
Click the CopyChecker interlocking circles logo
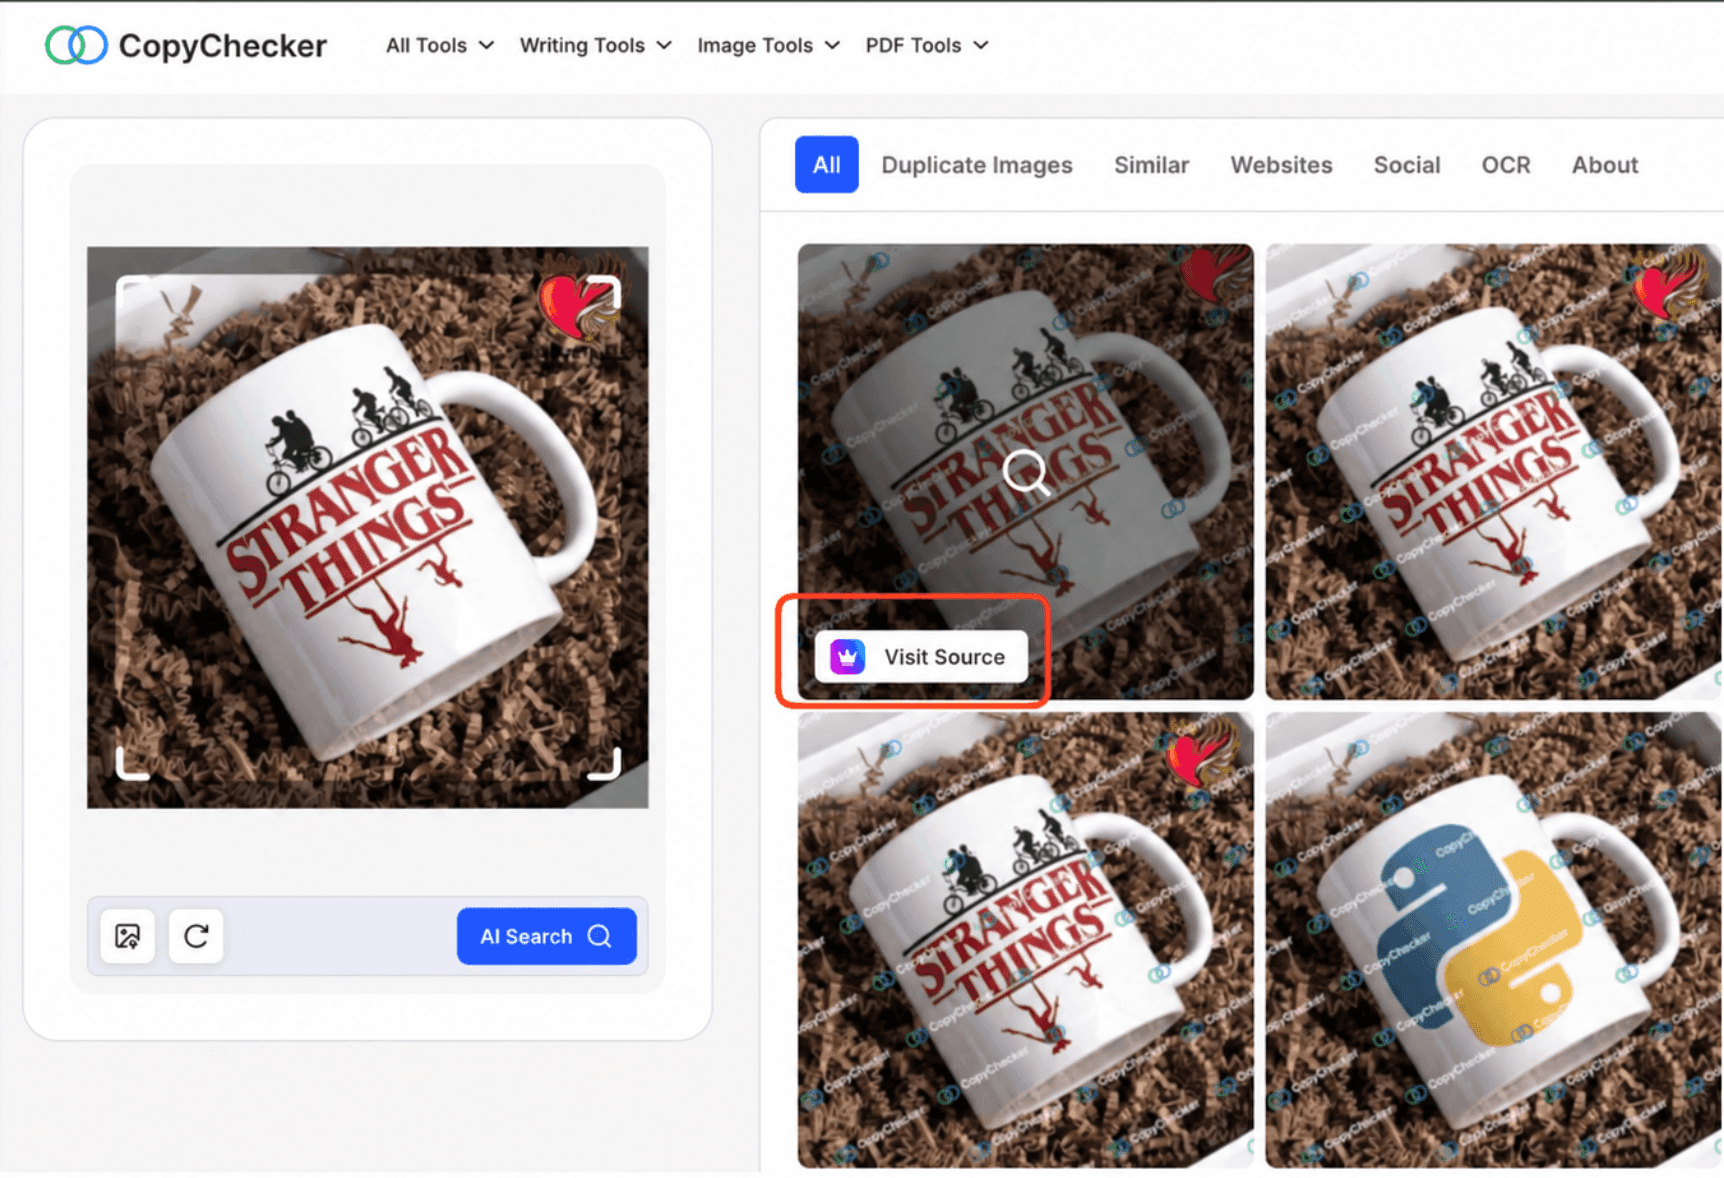76,45
